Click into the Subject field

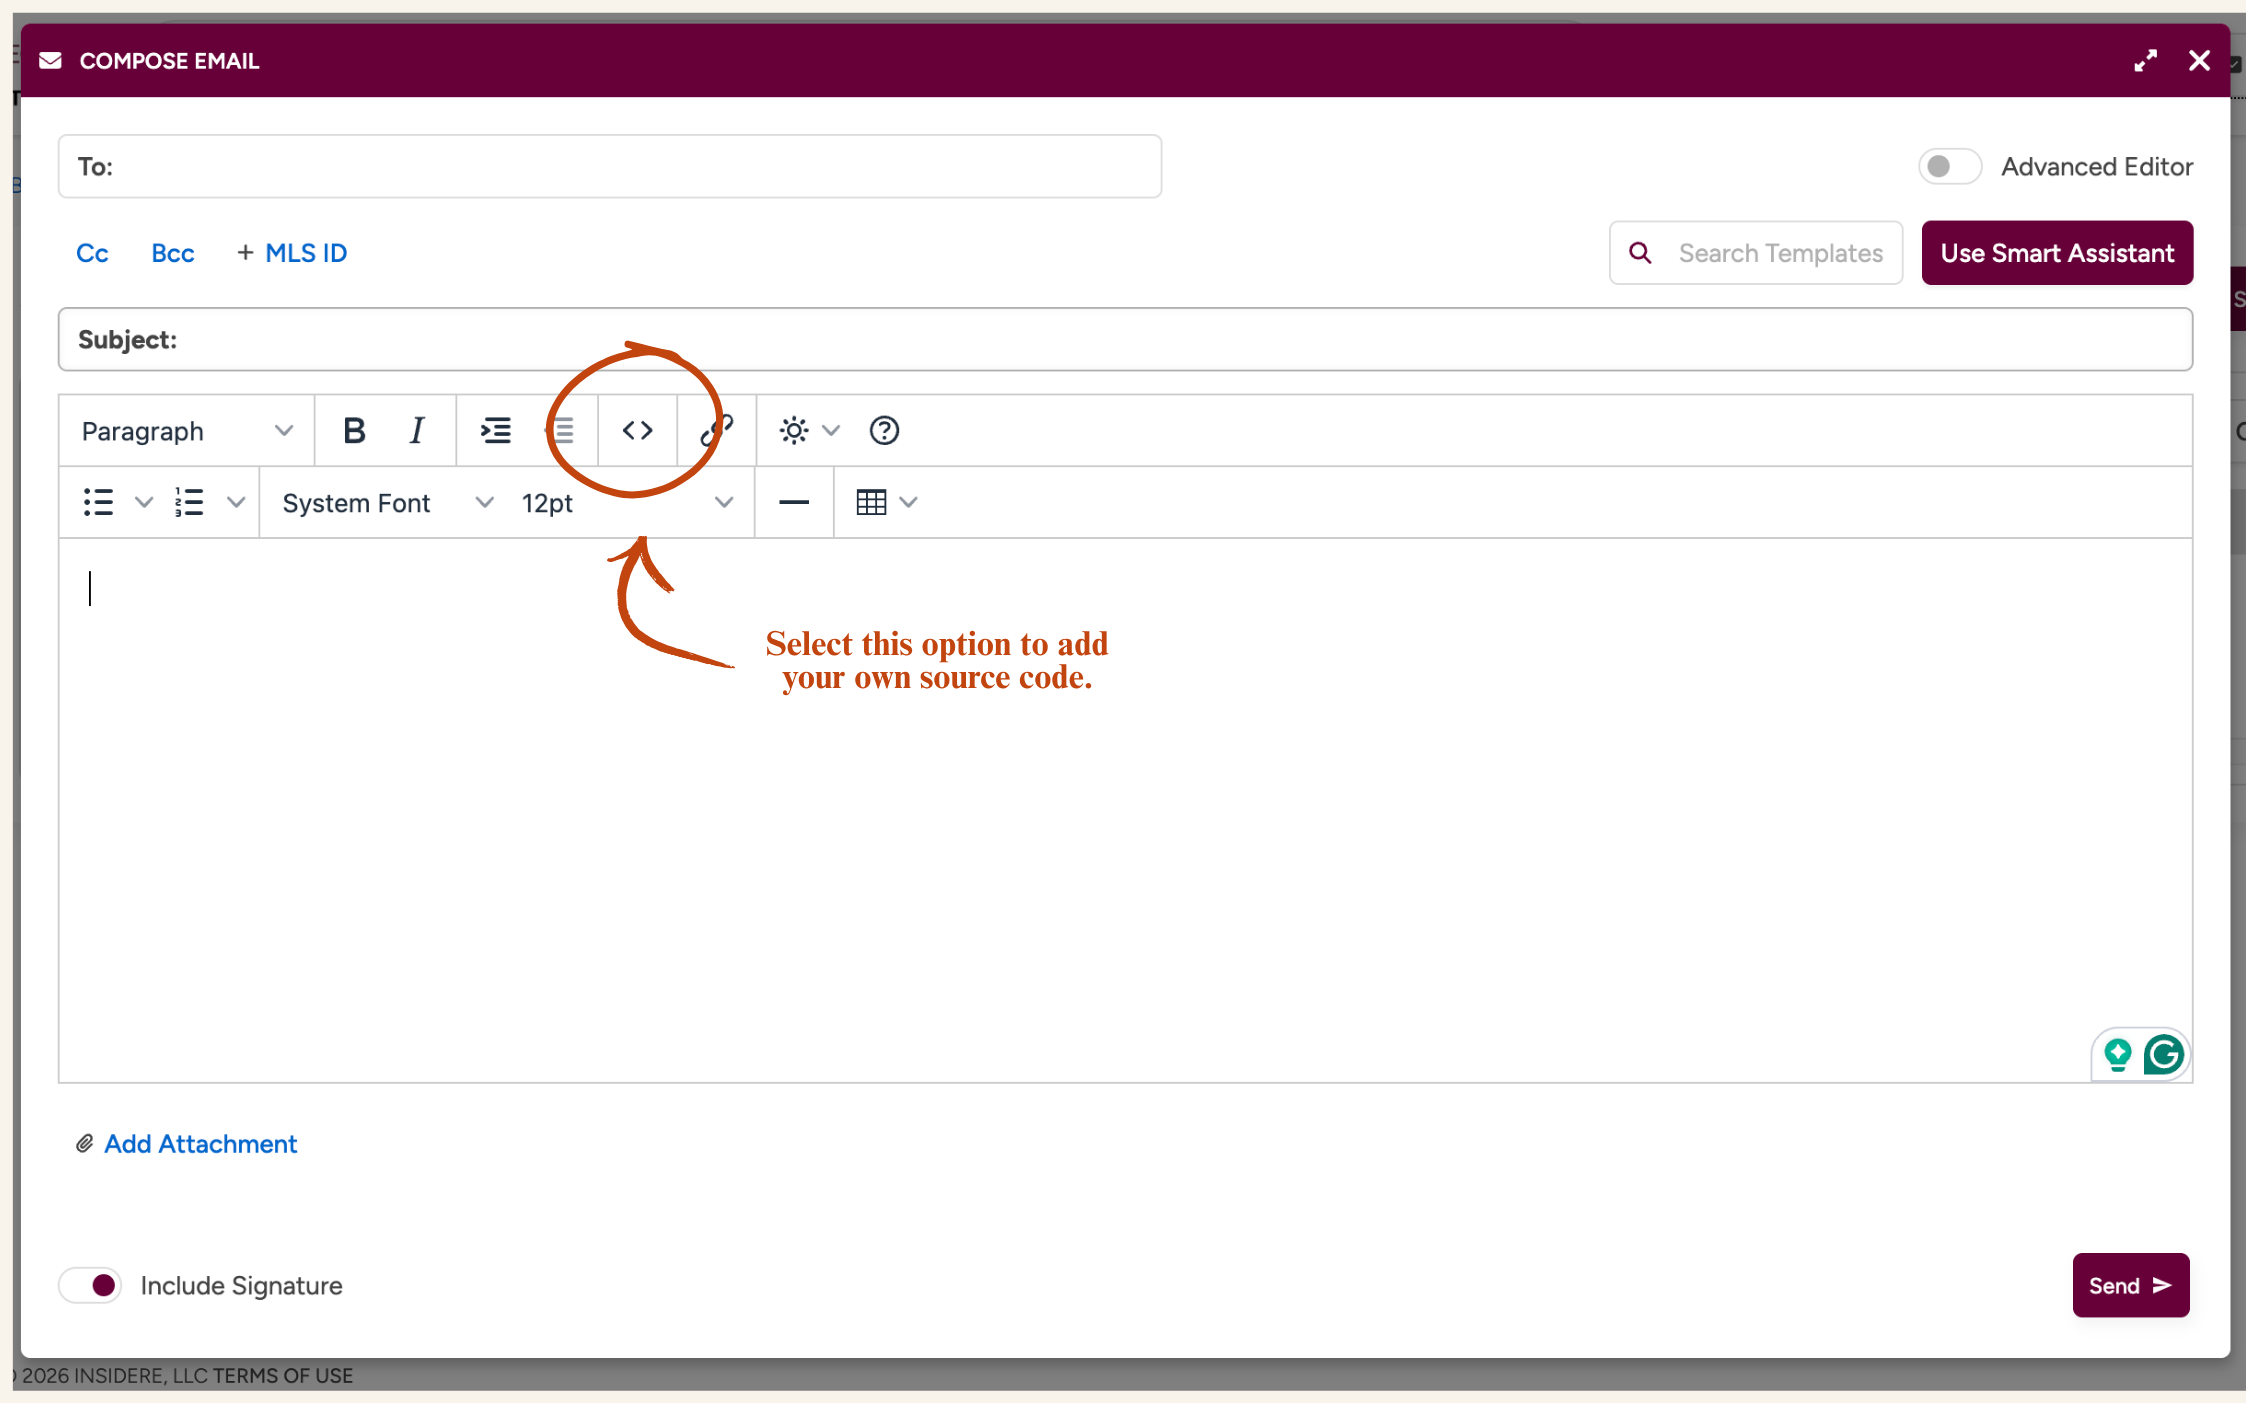point(1125,340)
